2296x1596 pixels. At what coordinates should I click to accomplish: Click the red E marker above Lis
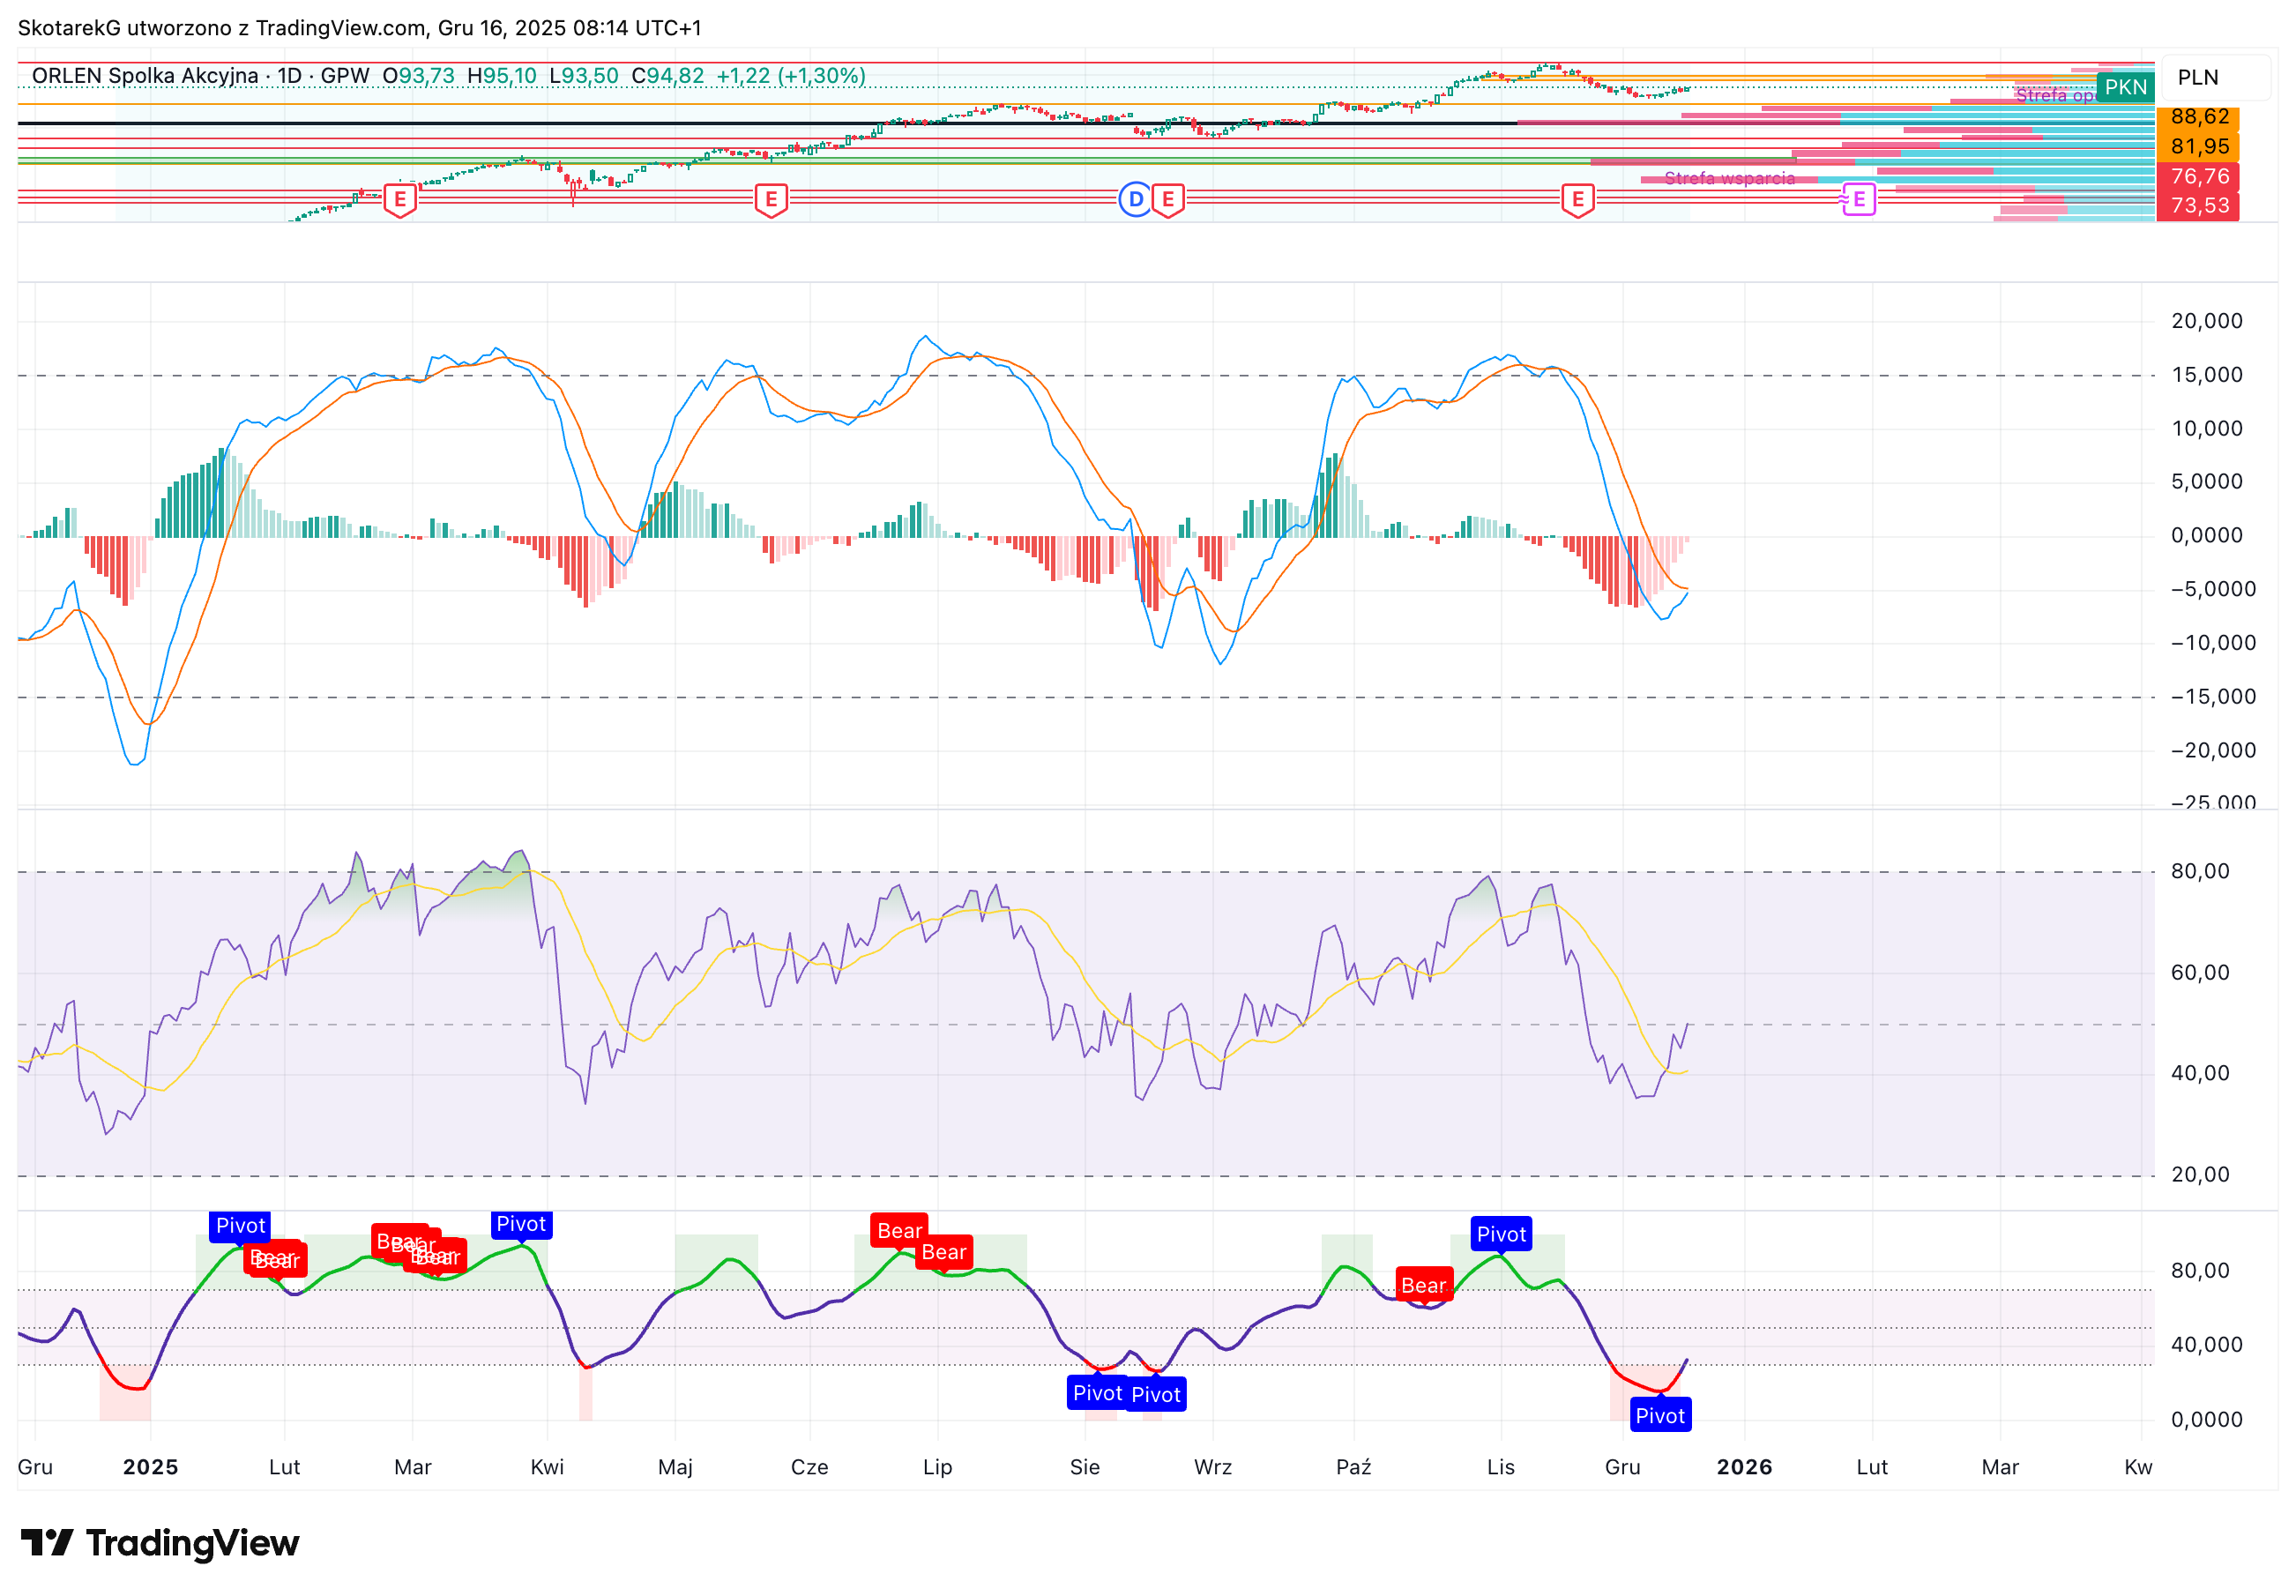point(1577,199)
